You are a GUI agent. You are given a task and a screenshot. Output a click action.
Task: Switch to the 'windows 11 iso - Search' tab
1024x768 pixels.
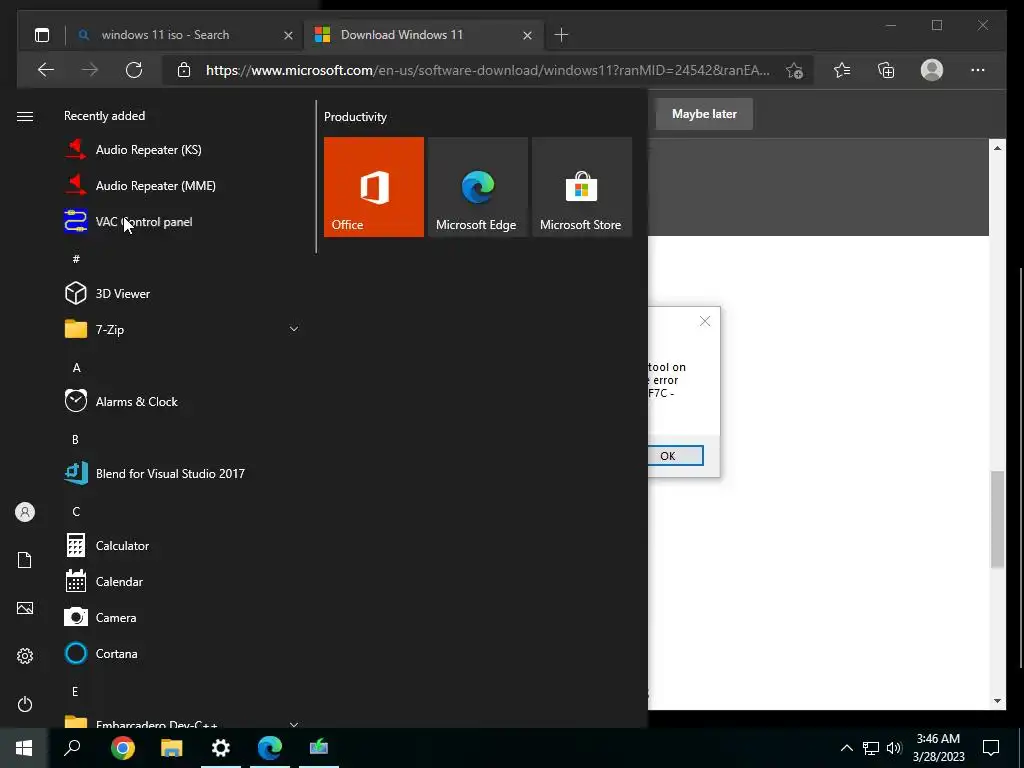165,35
